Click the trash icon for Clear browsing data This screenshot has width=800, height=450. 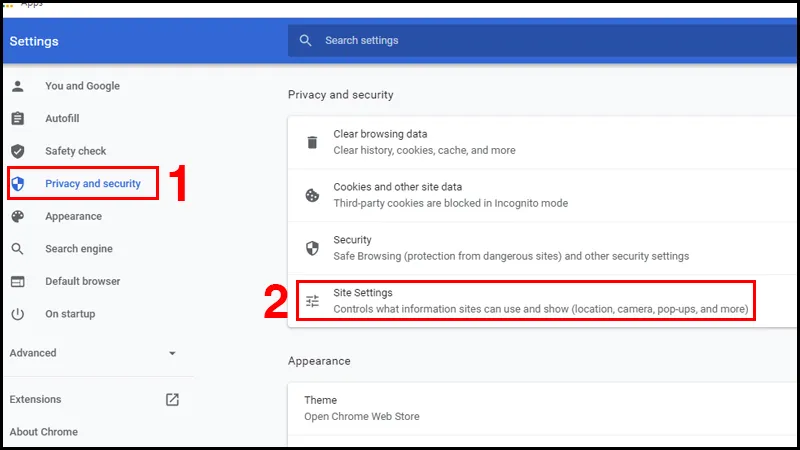click(313, 142)
